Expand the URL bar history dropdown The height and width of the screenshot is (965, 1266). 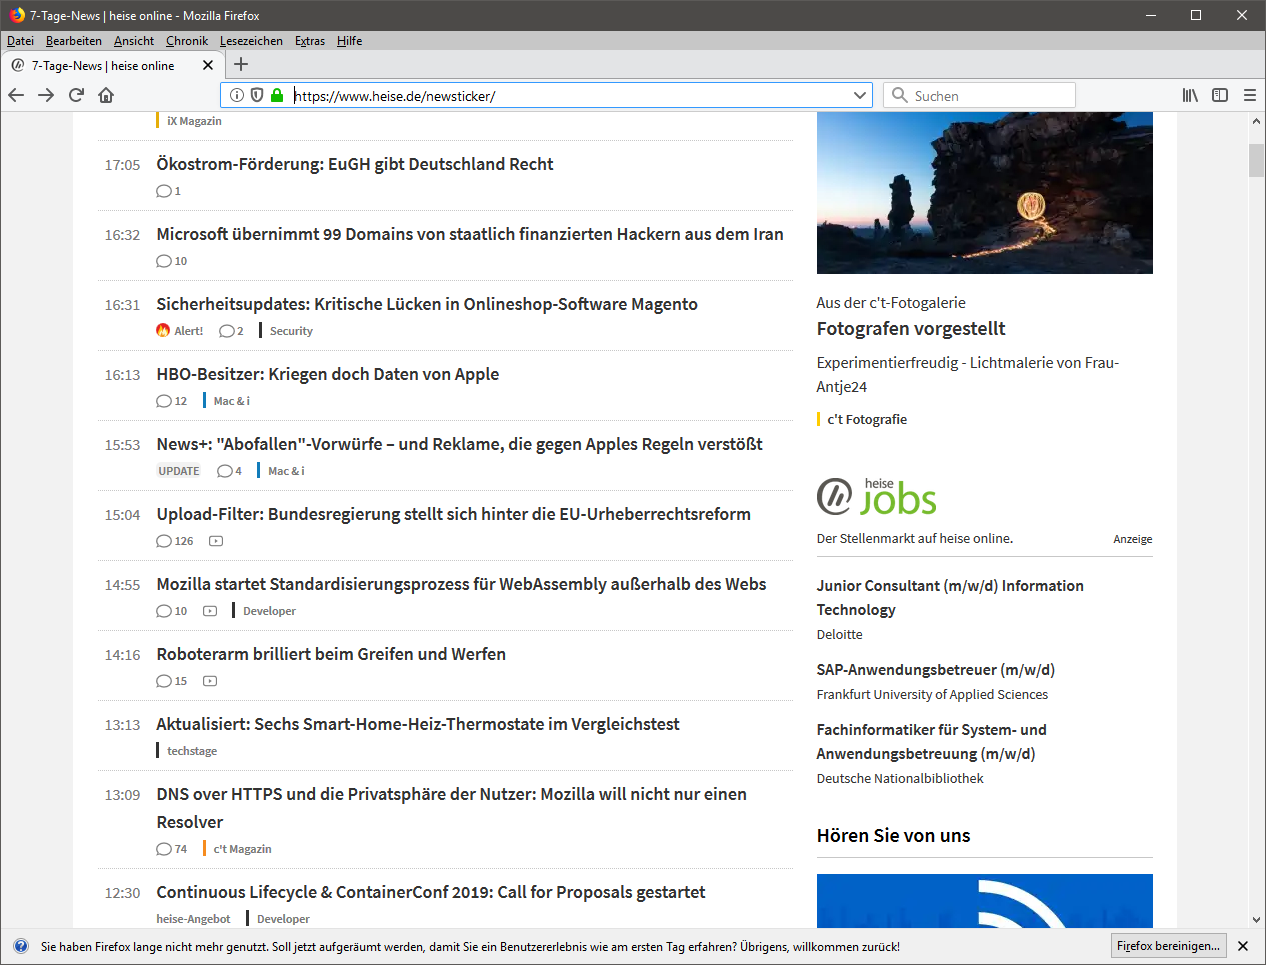click(860, 95)
